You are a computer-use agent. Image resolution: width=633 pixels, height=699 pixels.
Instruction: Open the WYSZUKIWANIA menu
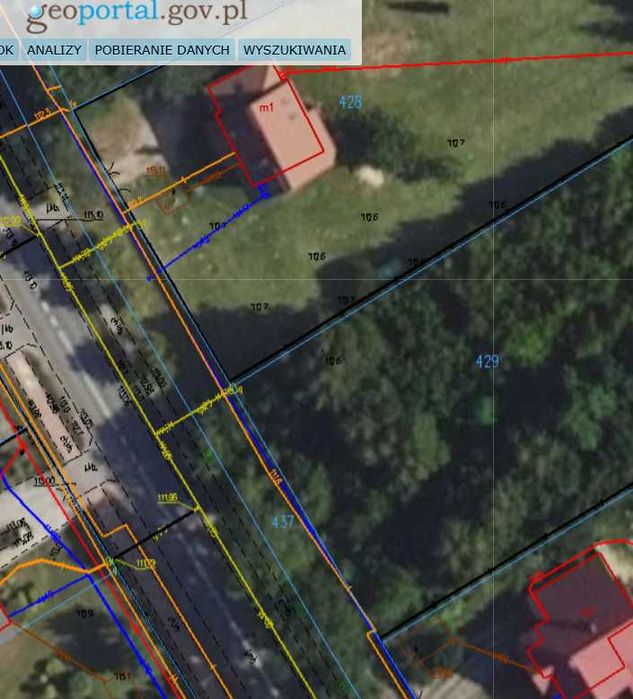295,49
